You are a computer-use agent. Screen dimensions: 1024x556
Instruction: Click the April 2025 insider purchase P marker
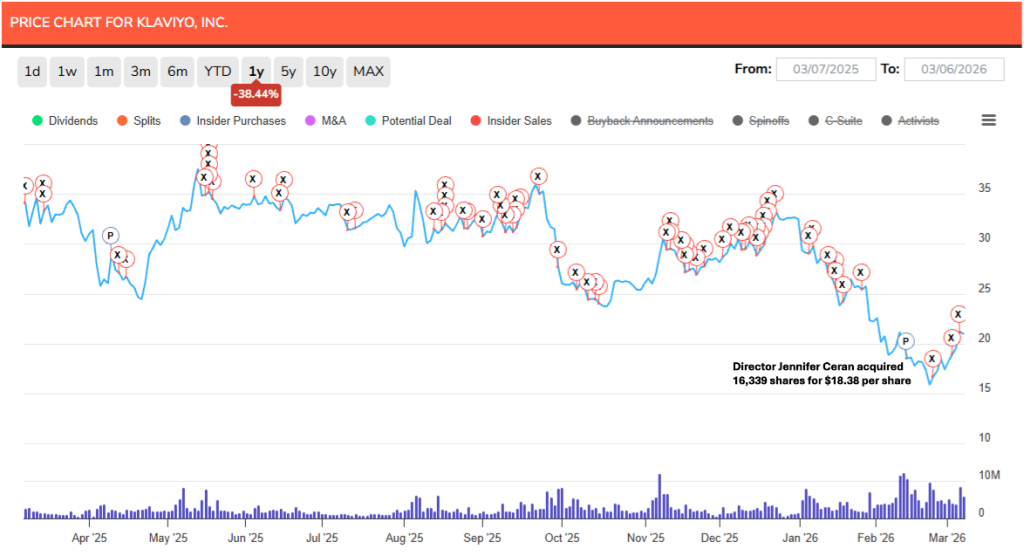pyautogui.click(x=110, y=236)
